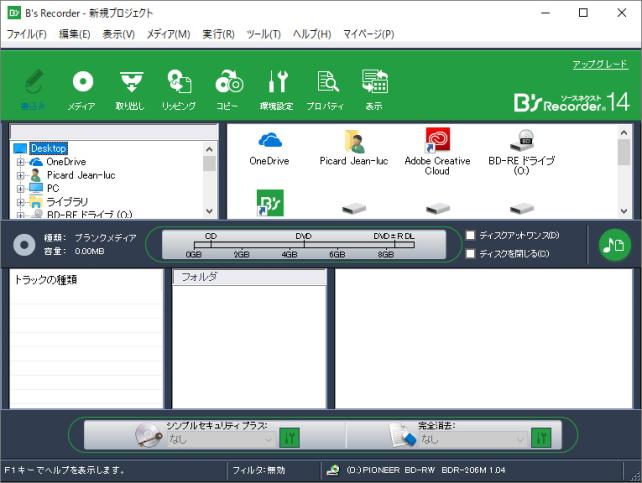Enable ディスクアットワンス checkbox
This screenshot has height=483, width=642.
tap(470, 235)
